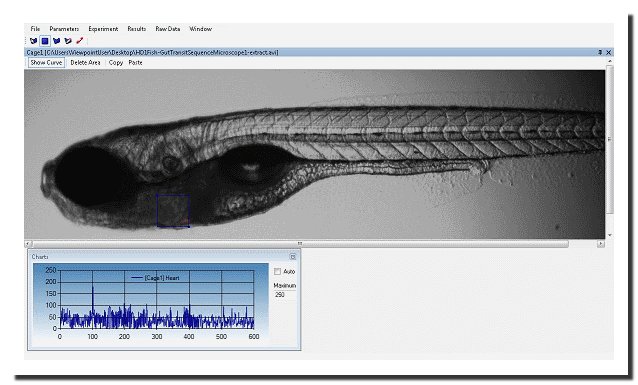Click the pin icon on Cage1 title bar
The image size is (638, 385).
click(x=600, y=52)
